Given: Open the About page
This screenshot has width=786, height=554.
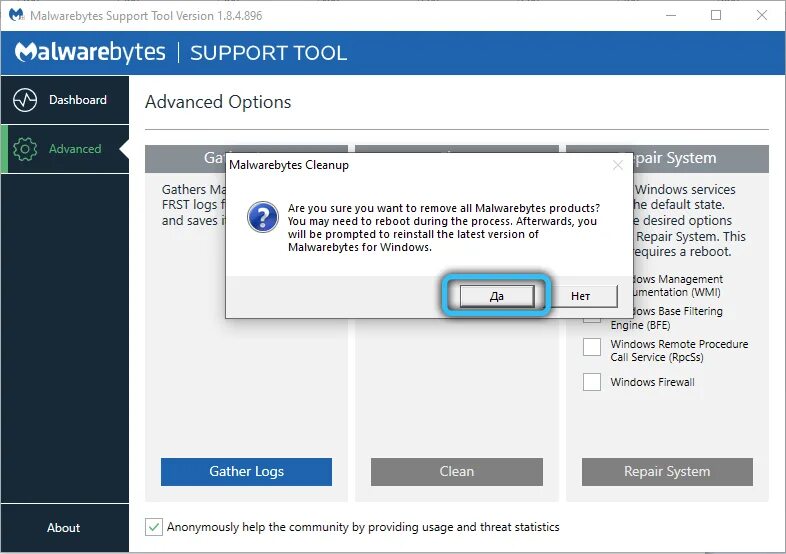Looking at the screenshot, I should (x=64, y=527).
